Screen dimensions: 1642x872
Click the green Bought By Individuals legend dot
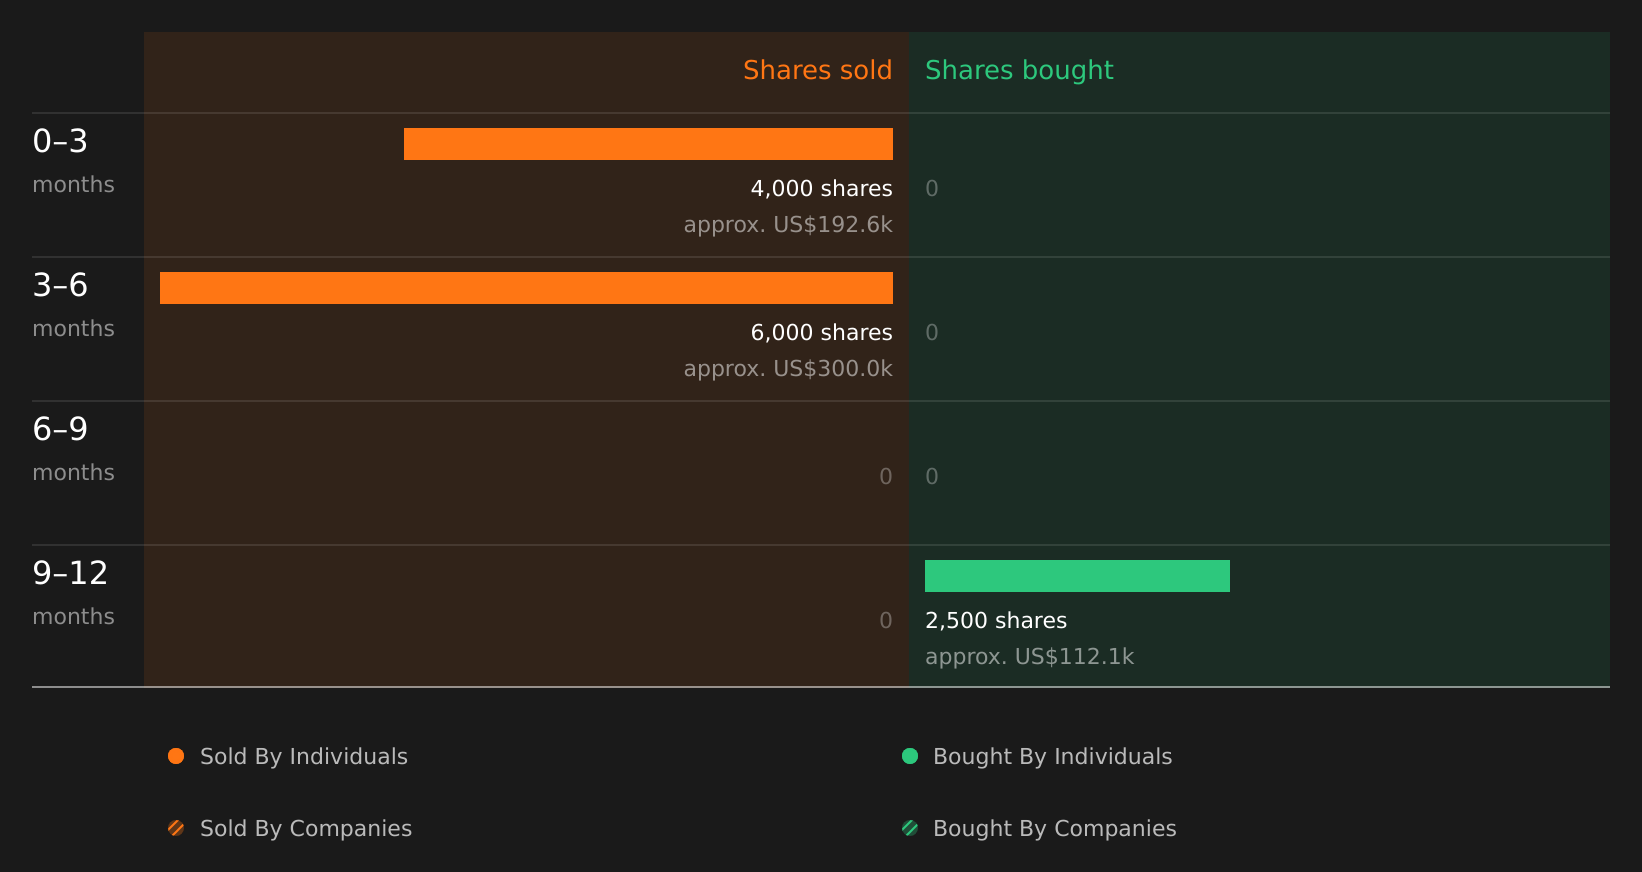tap(910, 756)
